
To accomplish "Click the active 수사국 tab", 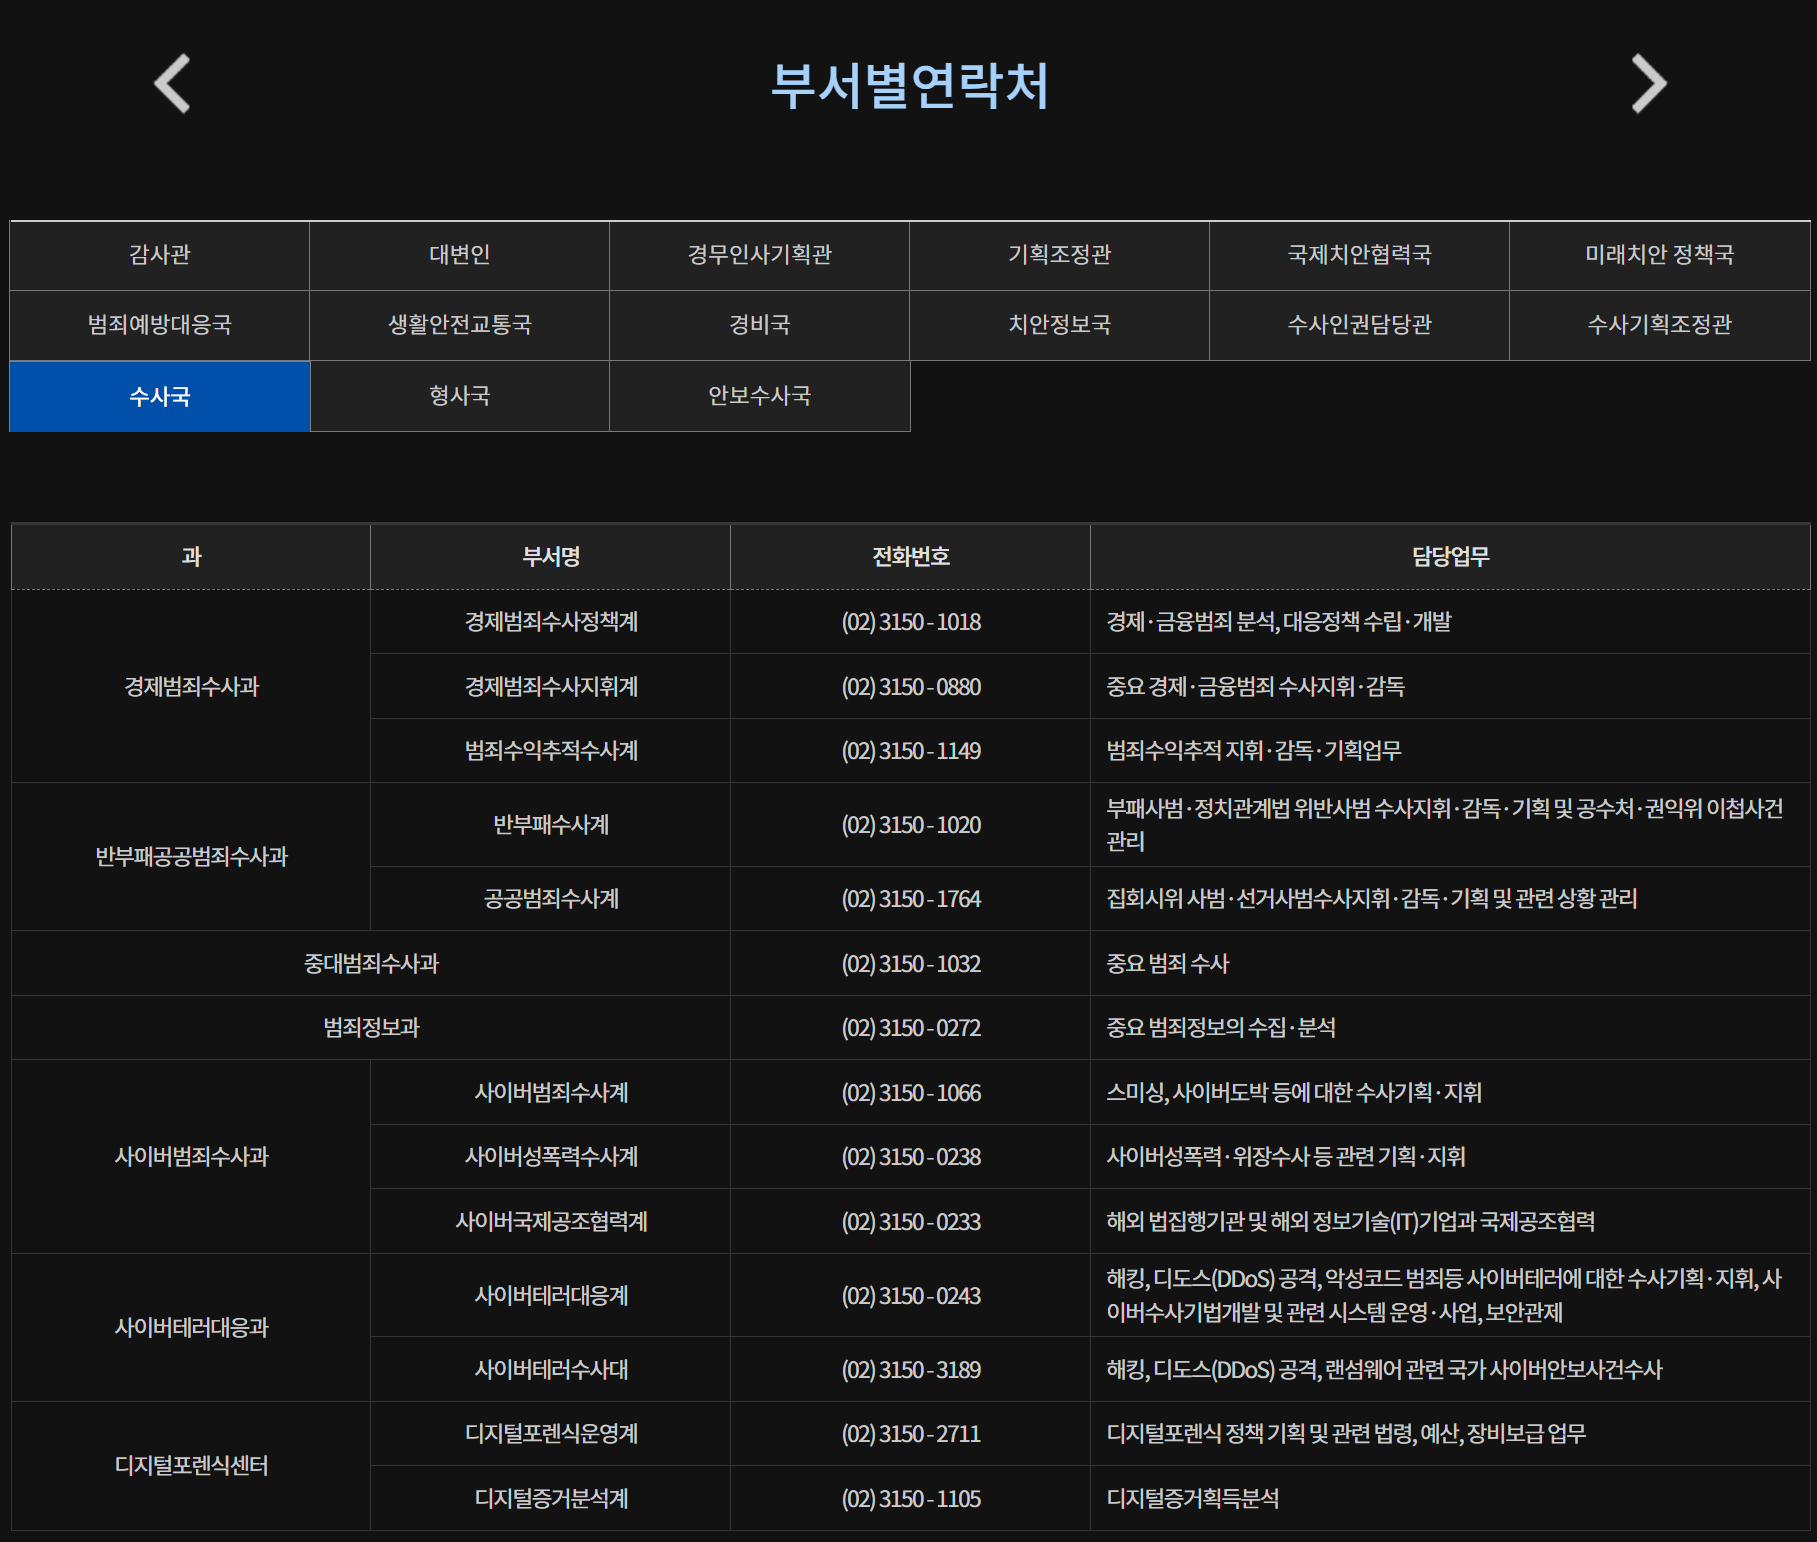I will pyautogui.click(x=160, y=396).
